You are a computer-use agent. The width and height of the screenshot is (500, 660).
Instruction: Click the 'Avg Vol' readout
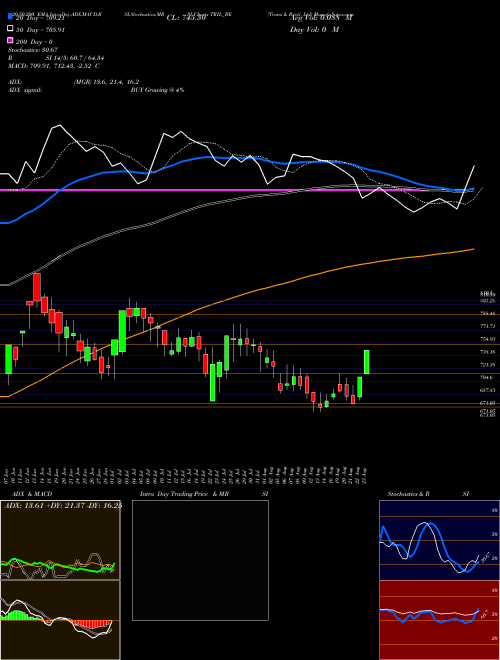click(x=322, y=18)
